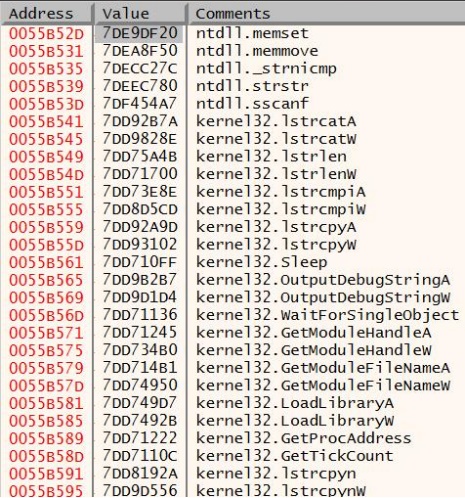Click value 7DD9B2B7 for OutputDebugStringA

(139, 280)
